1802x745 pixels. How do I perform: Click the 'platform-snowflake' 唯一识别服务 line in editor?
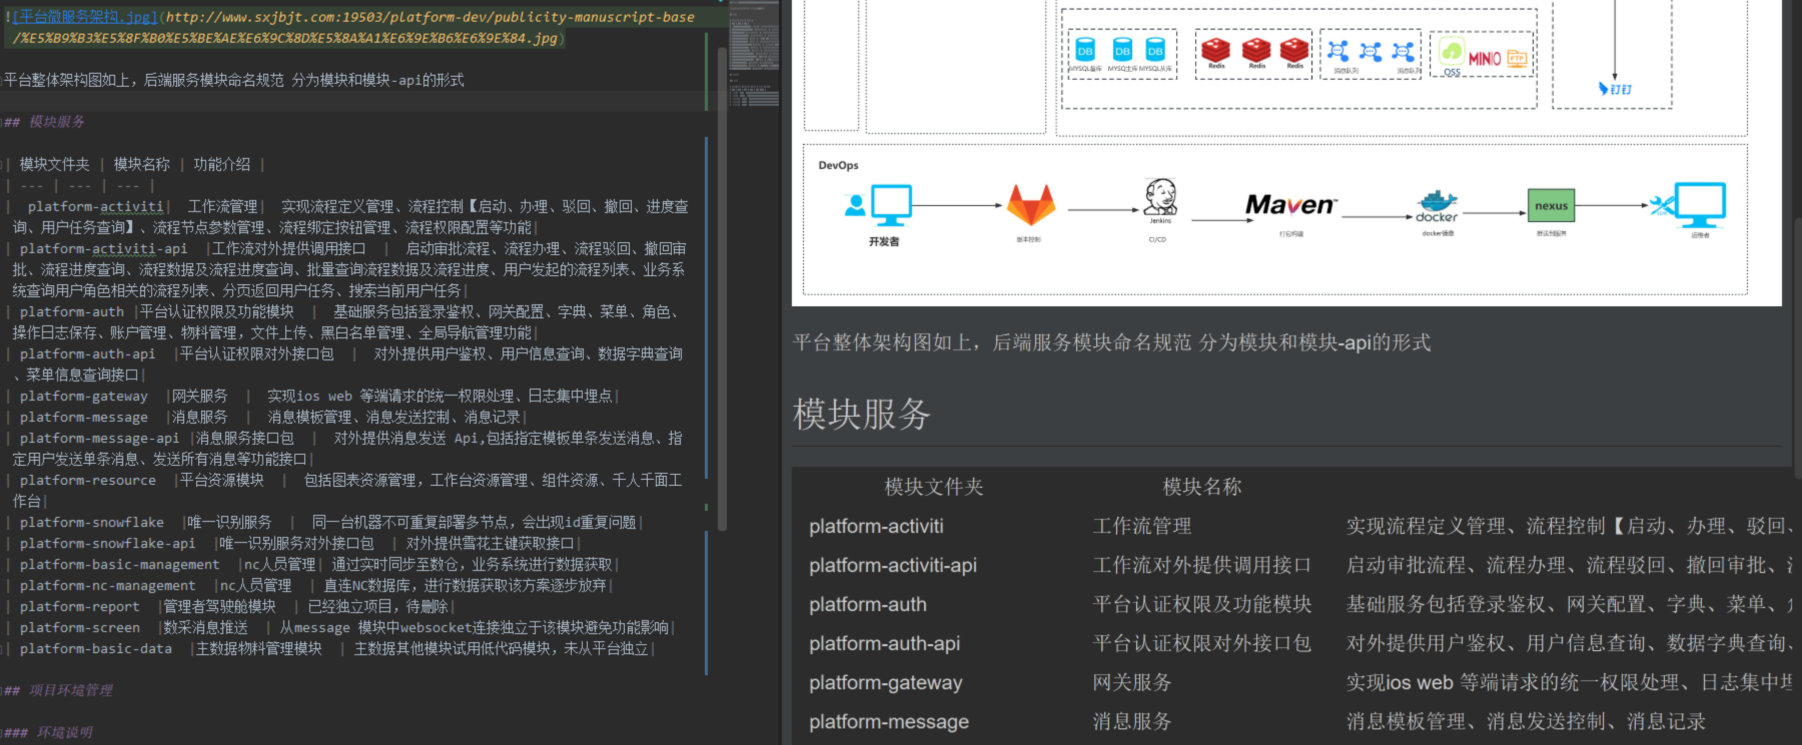point(325,522)
